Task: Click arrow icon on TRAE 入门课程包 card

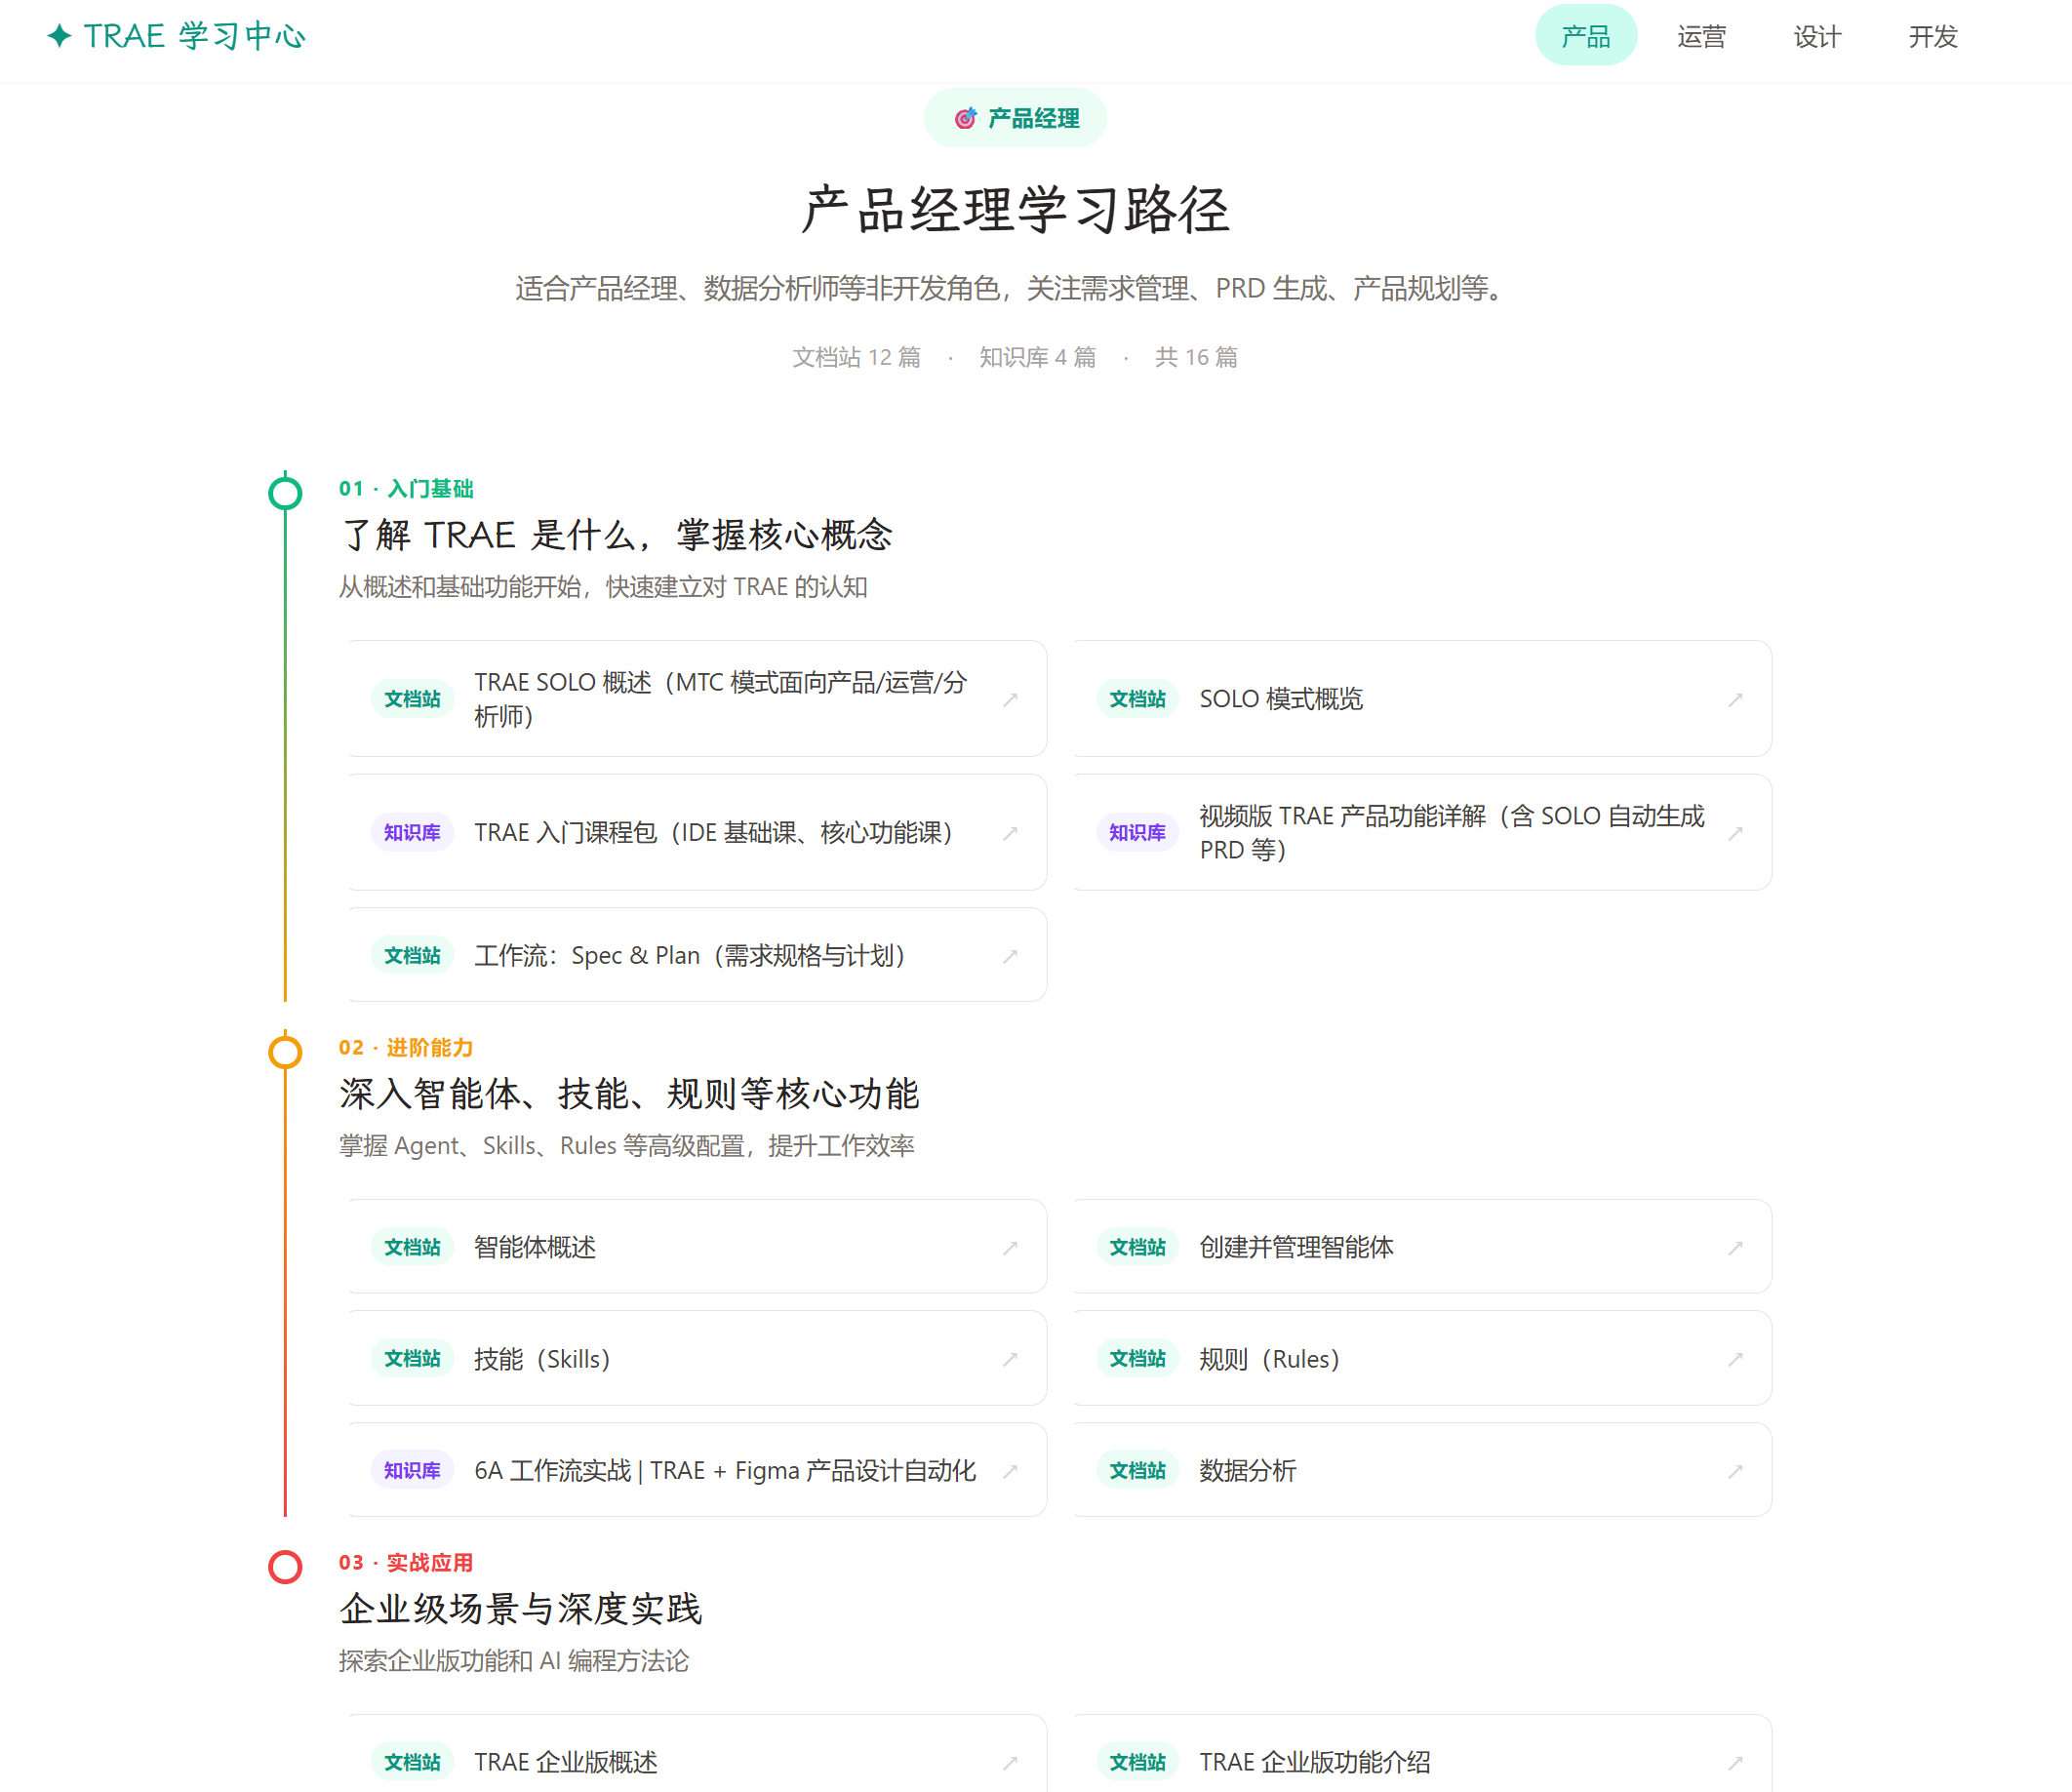Action: [x=1010, y=833]
